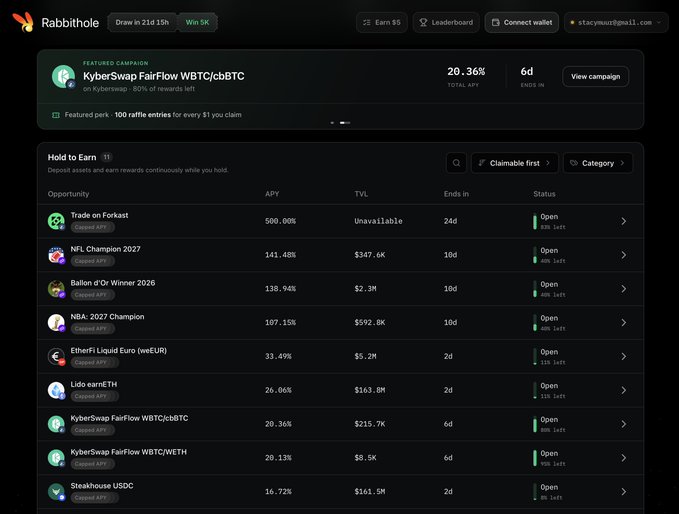679x514 pixels.
Task: Click the Hold to Earn count badge 11
Action: point(107,157)
